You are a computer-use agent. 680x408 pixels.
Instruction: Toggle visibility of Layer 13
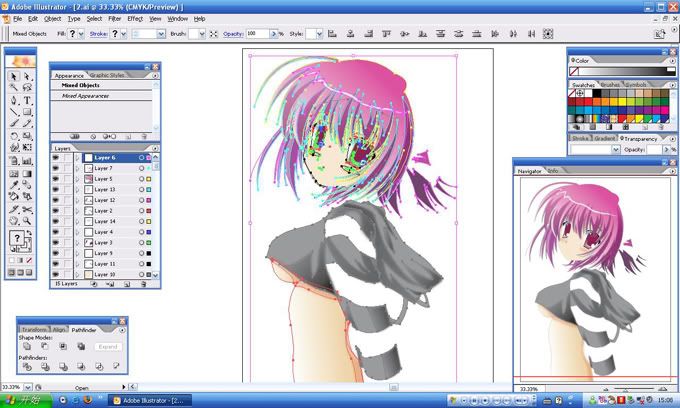[56, 189]
